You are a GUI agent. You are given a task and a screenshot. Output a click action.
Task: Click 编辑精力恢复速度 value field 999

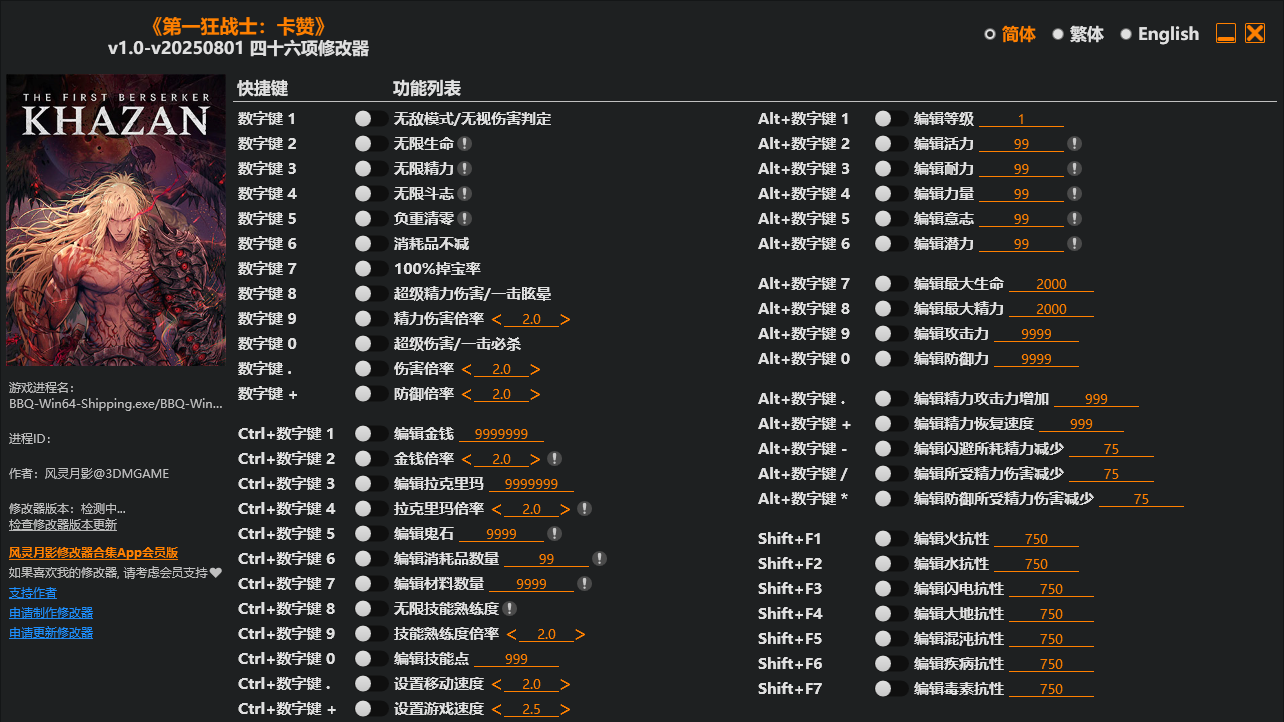[1081, 424]
